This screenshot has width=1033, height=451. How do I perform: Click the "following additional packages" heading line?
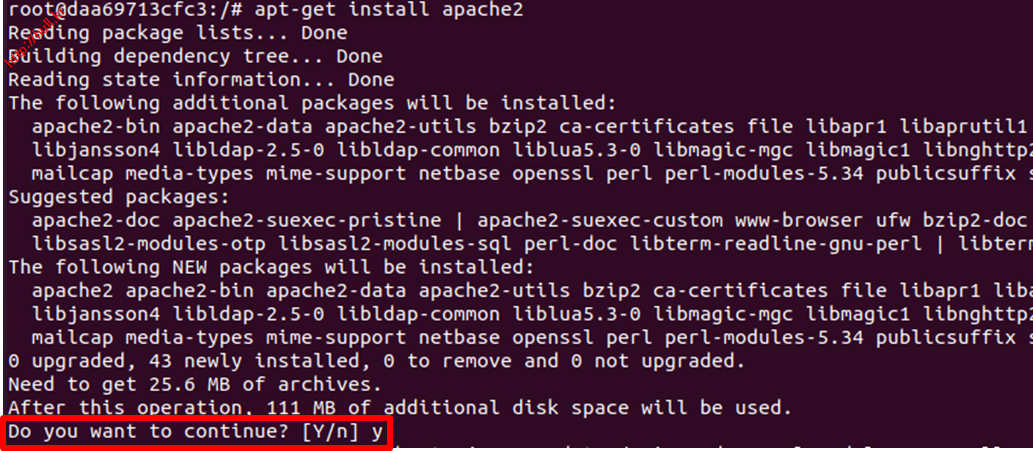point(312,103)
